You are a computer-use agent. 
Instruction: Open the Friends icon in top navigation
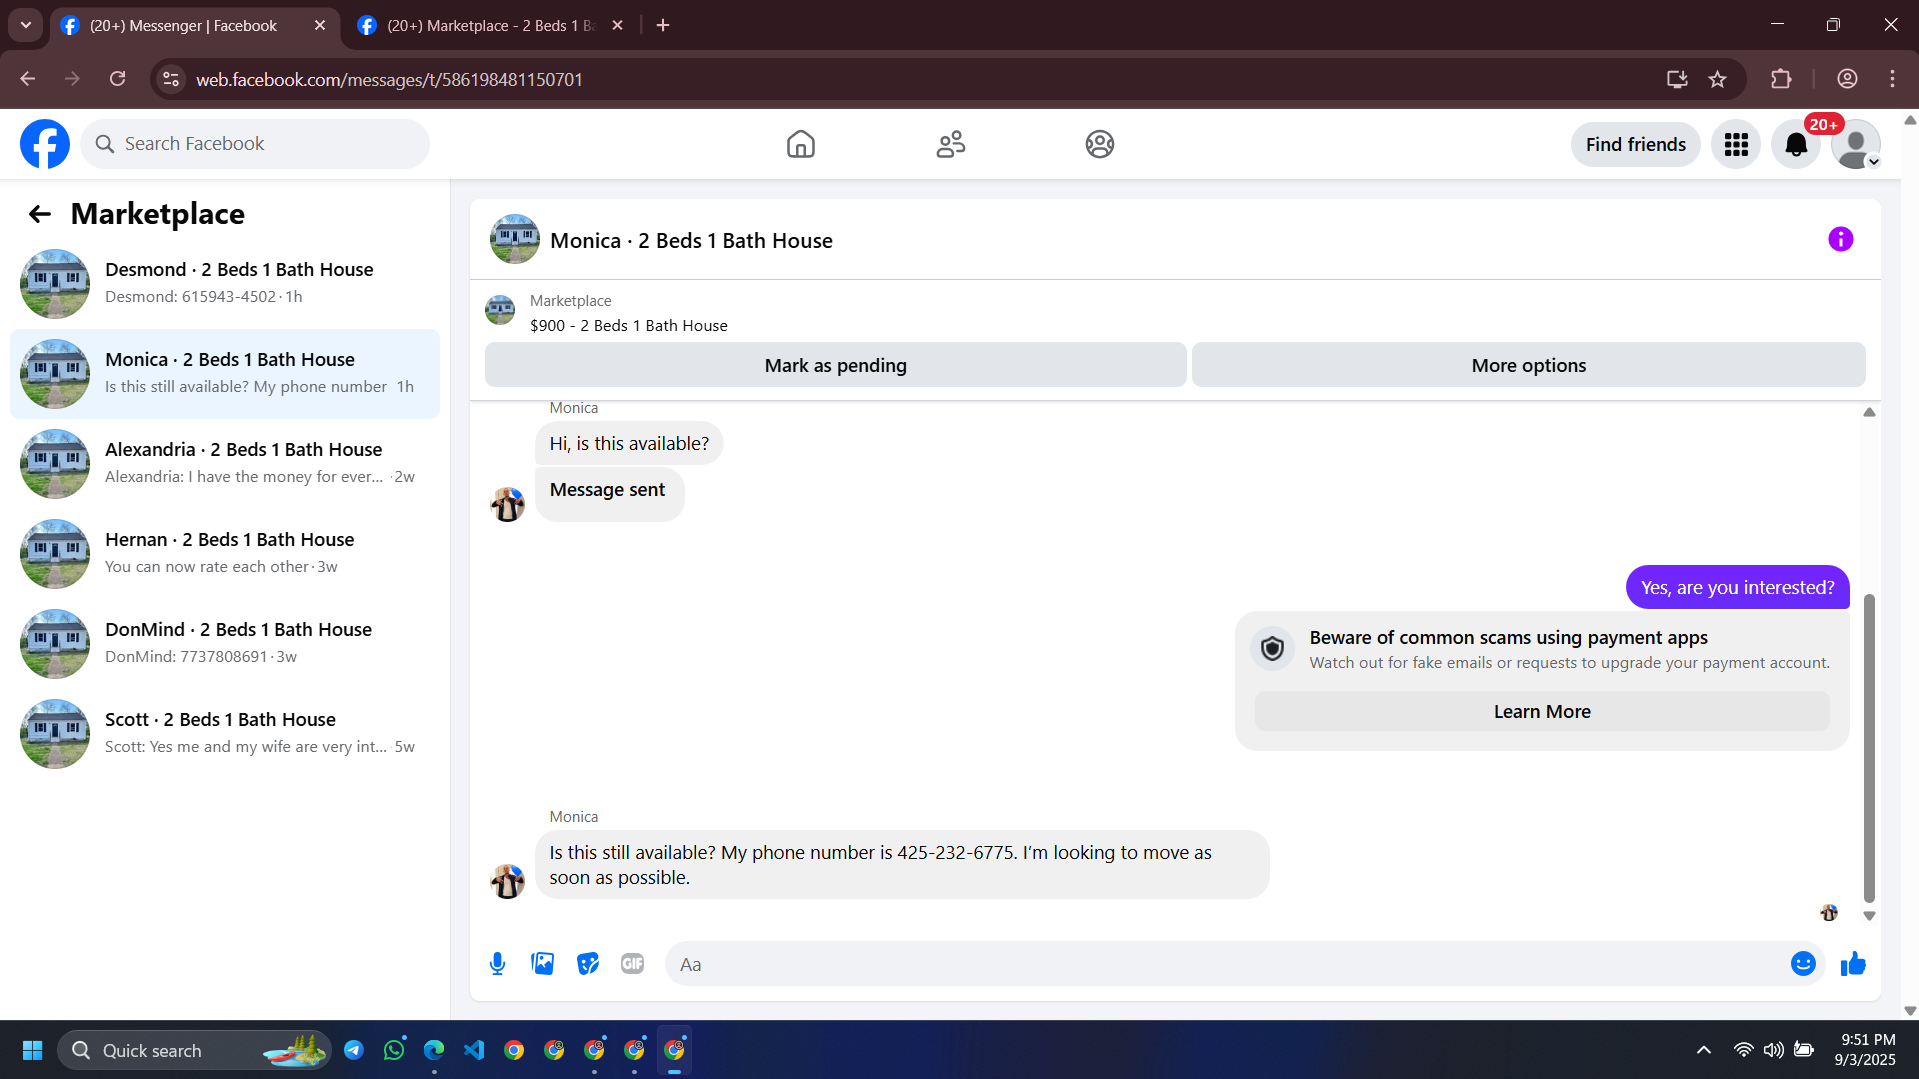pos(950,144)
